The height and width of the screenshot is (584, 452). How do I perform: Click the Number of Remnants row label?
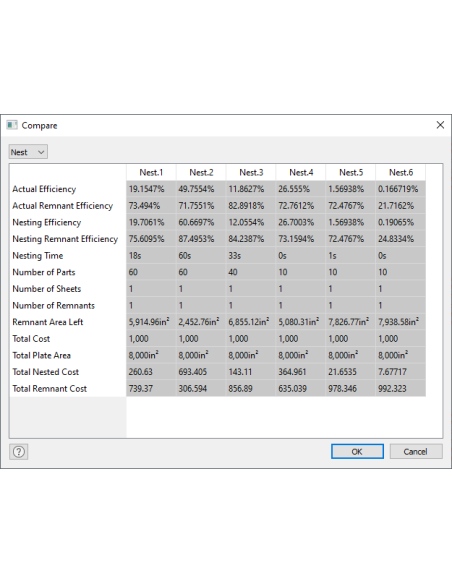click(x=53, y=305)
